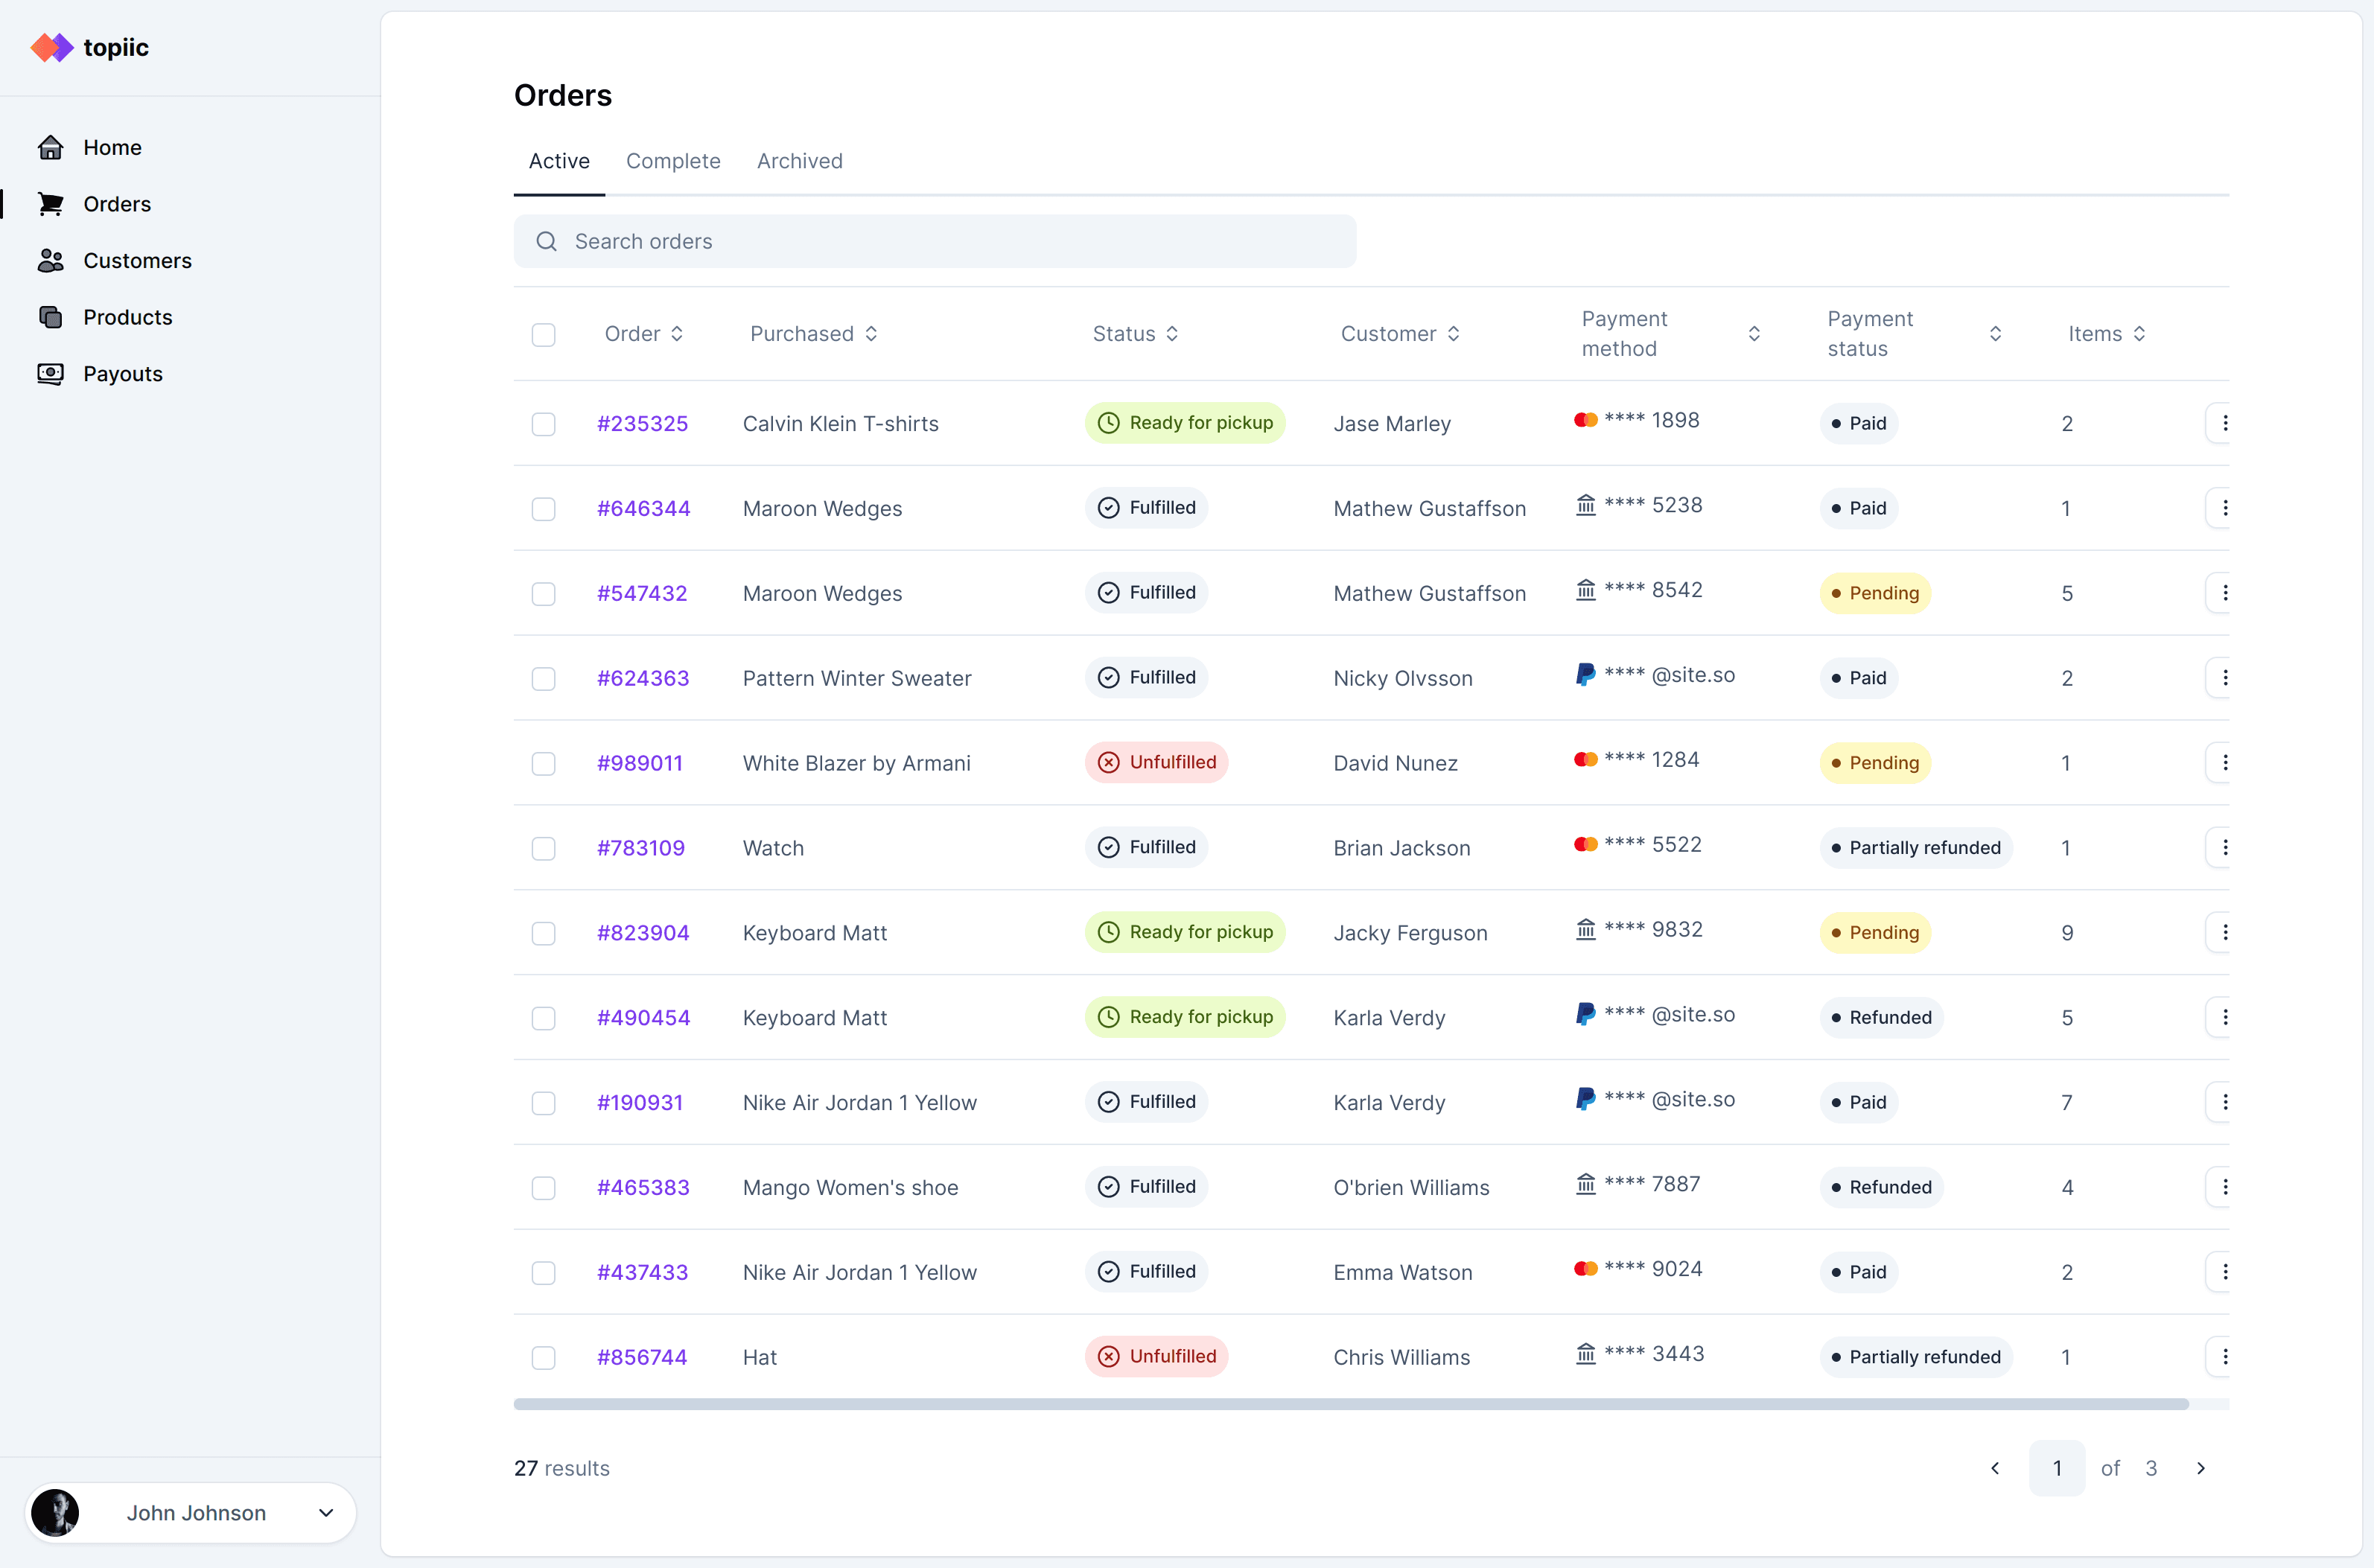
Task: Select checkbox for Hat order #856744
Action: click(x=543, y=1357)
